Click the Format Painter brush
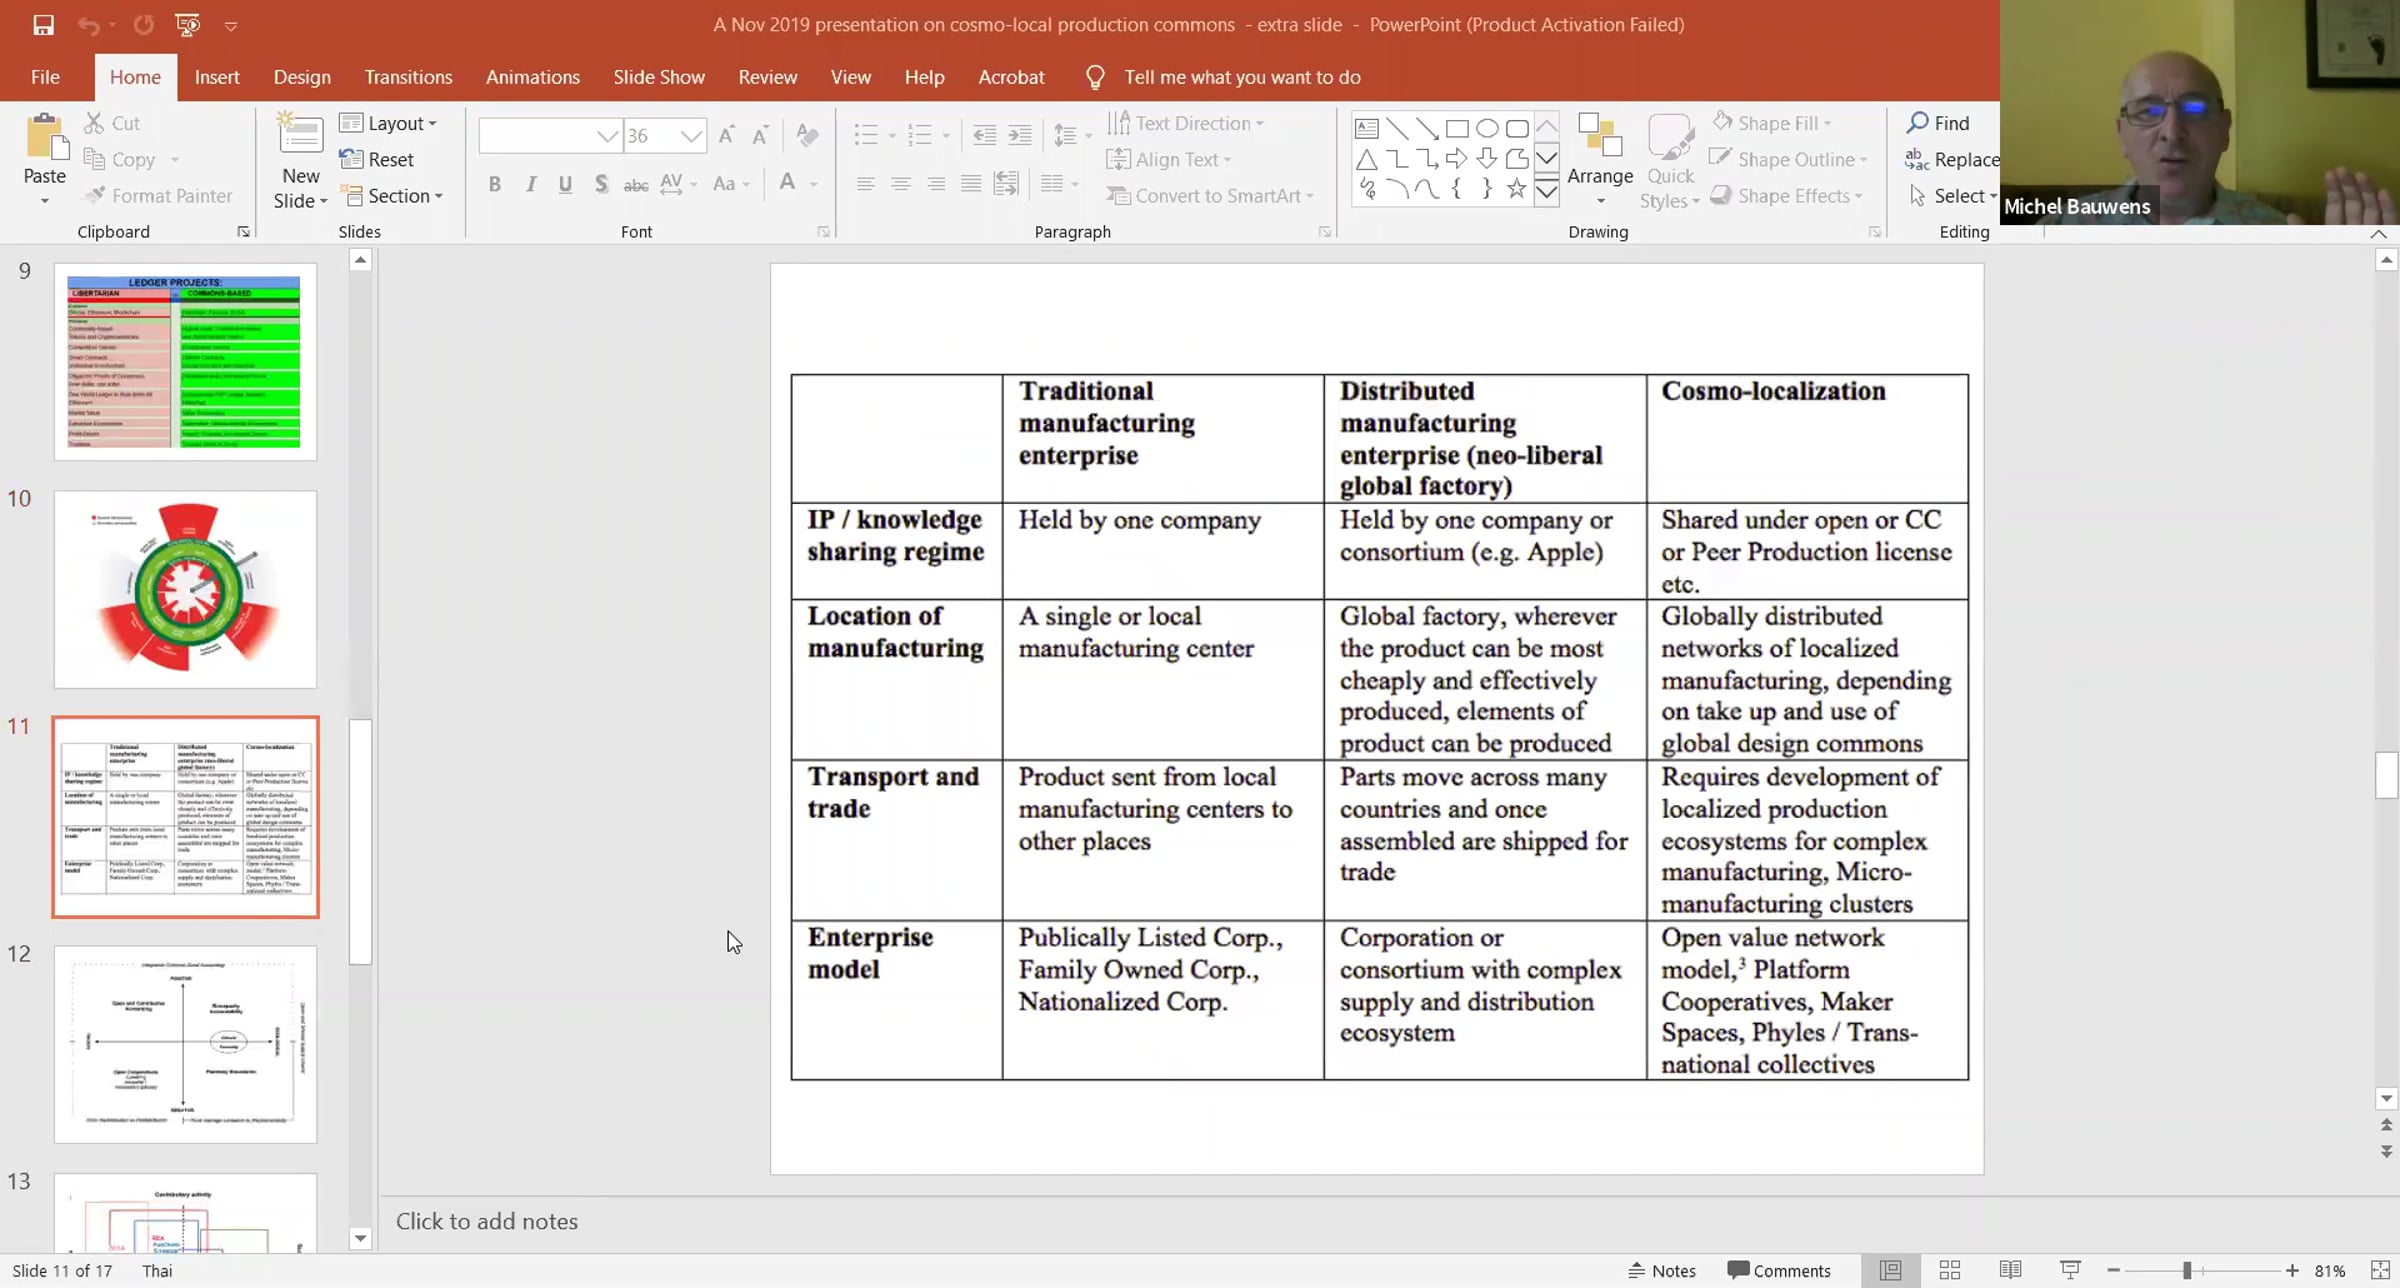Screen dimensions: 2400x1288 [x=95, y=195]
